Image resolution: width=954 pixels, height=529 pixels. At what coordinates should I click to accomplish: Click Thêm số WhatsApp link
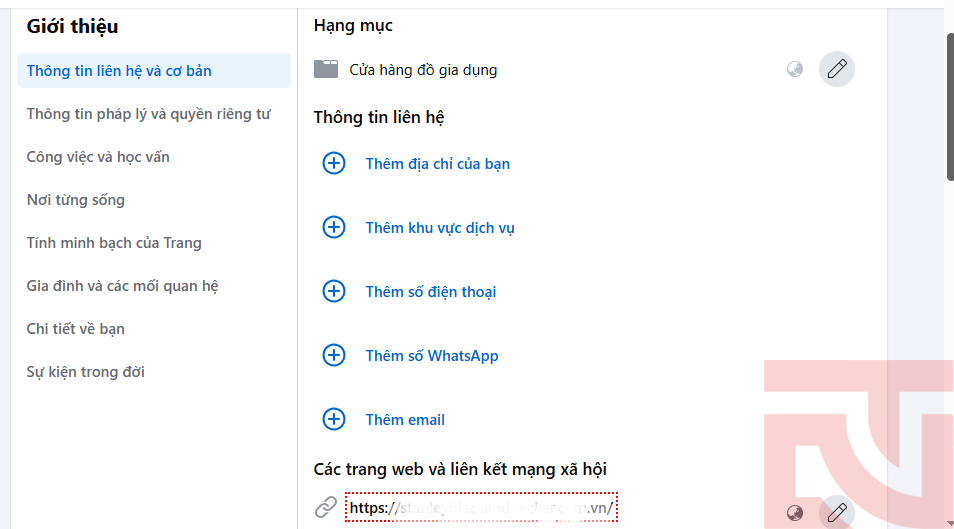[x=432, y=356]
